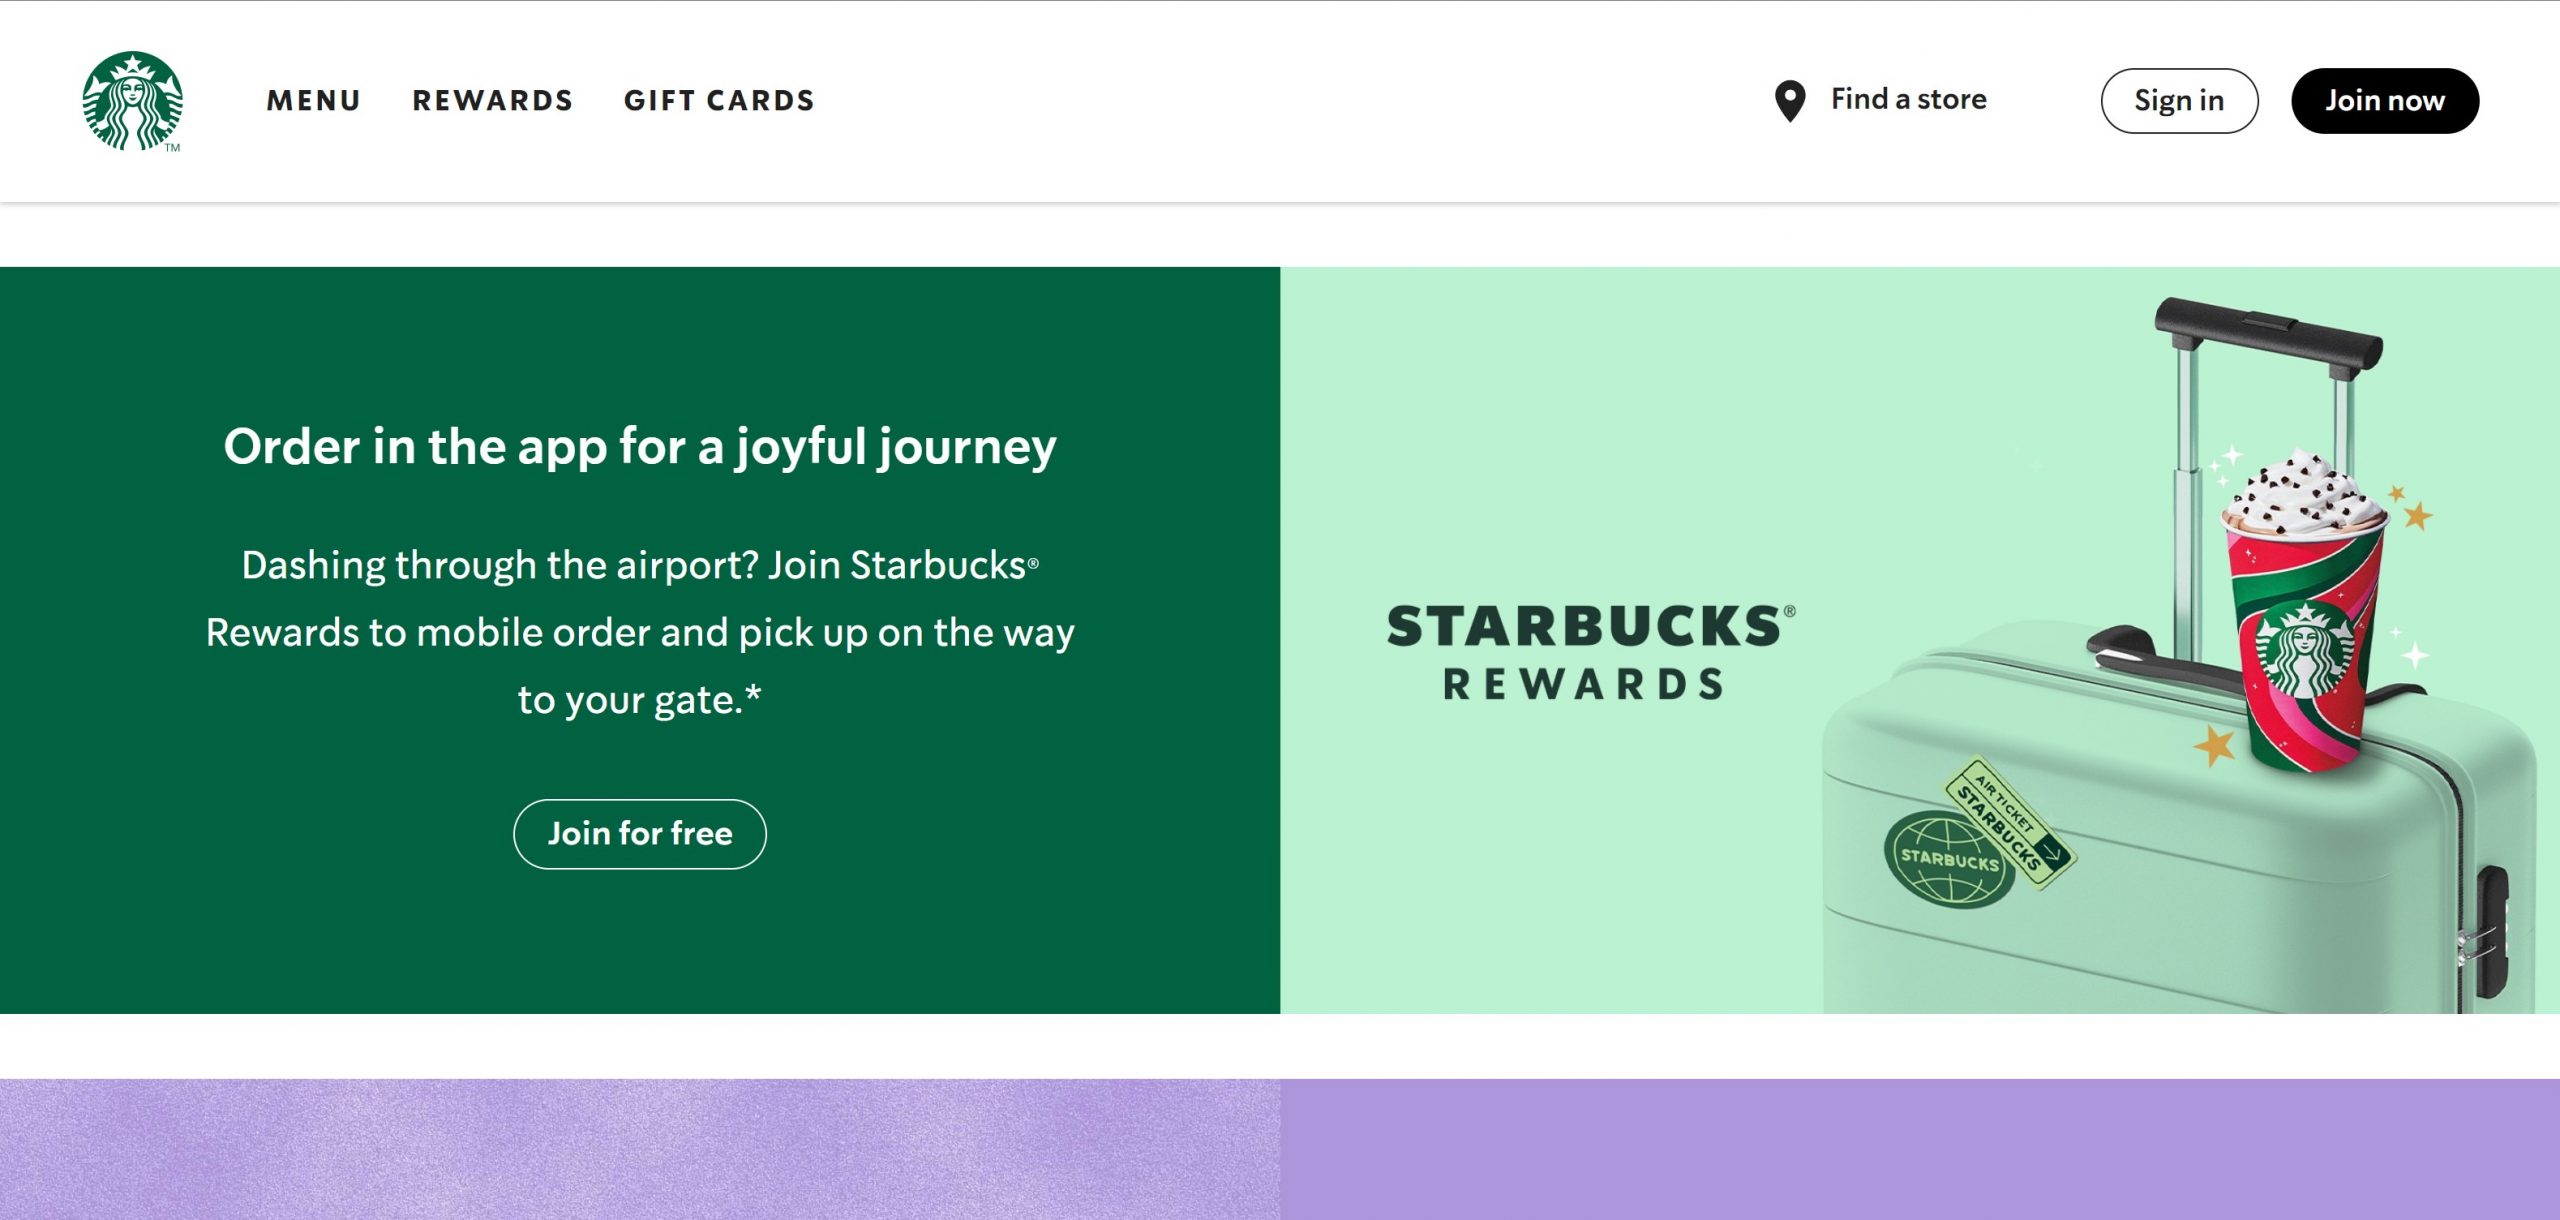Click the round Starbucks globe sticker

coord(1948,858)
